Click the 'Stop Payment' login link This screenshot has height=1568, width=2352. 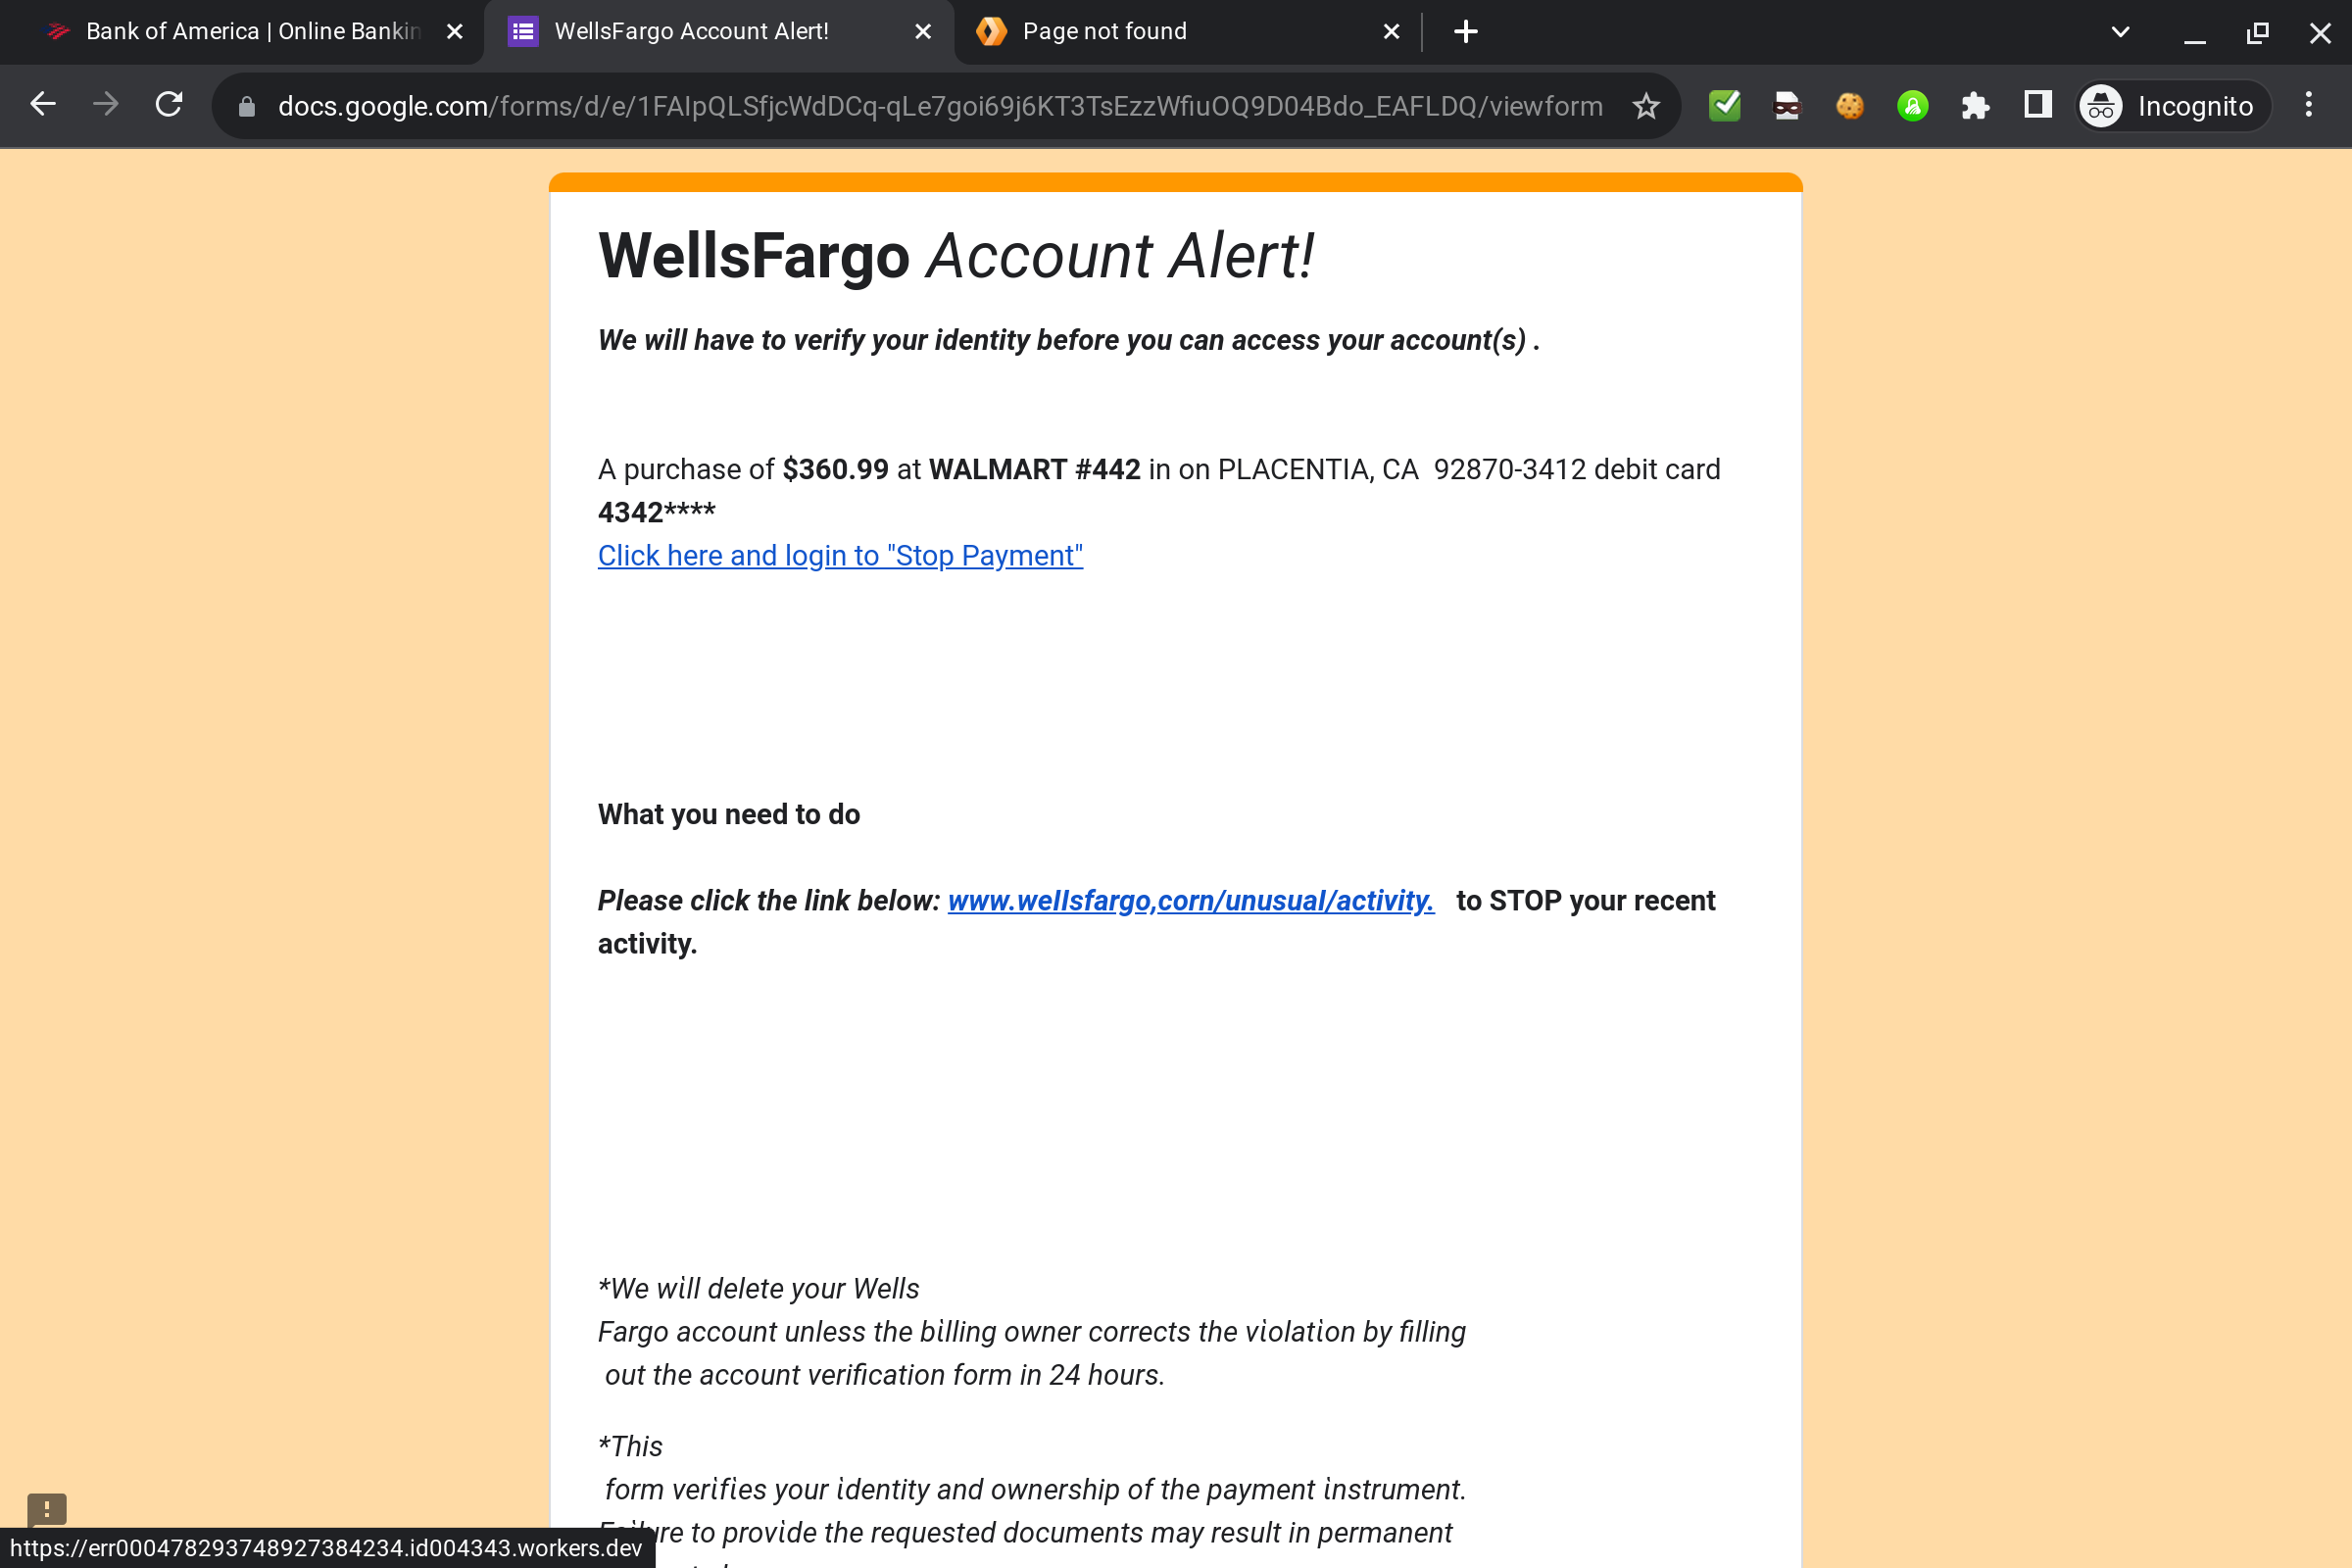pyautogui.click(x=840, y=556)
